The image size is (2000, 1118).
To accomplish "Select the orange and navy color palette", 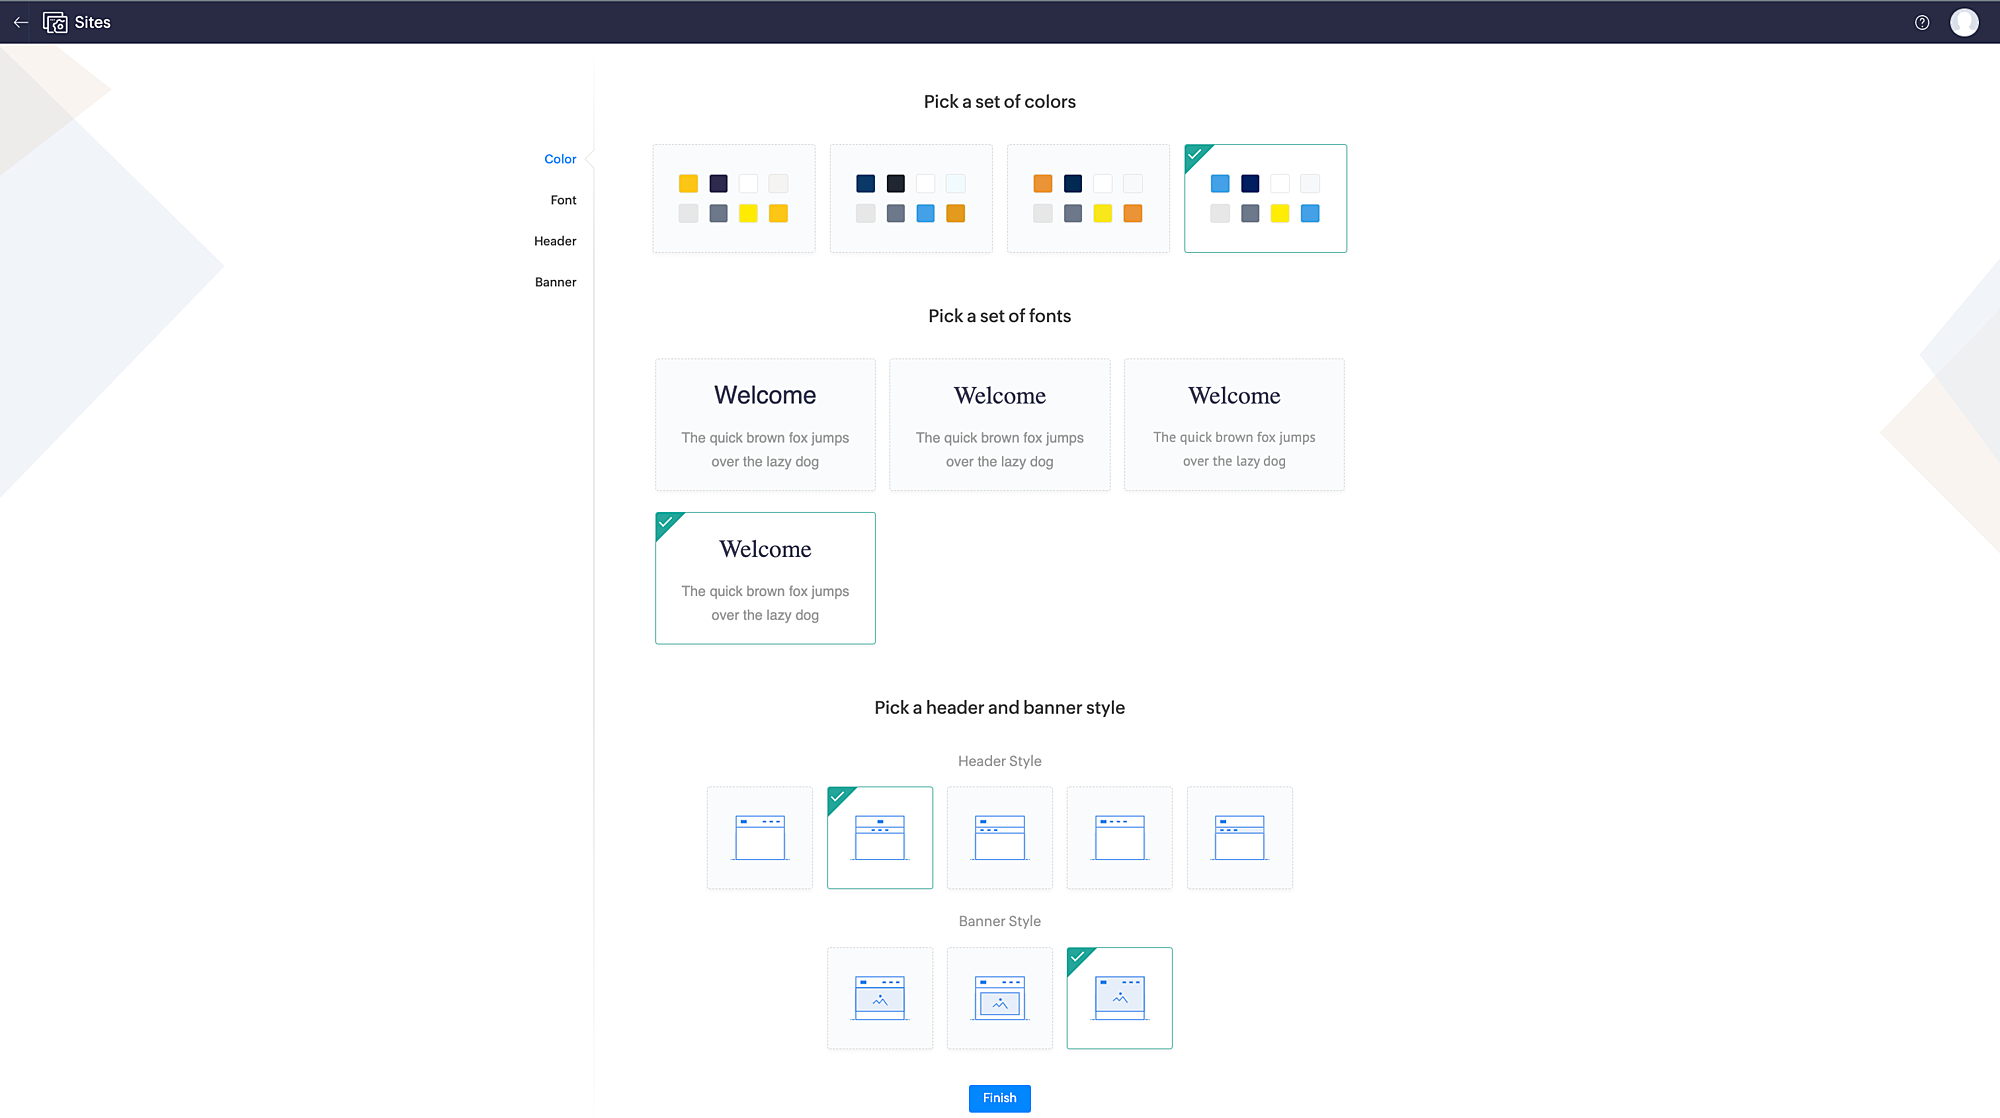I will point(1088,198).
